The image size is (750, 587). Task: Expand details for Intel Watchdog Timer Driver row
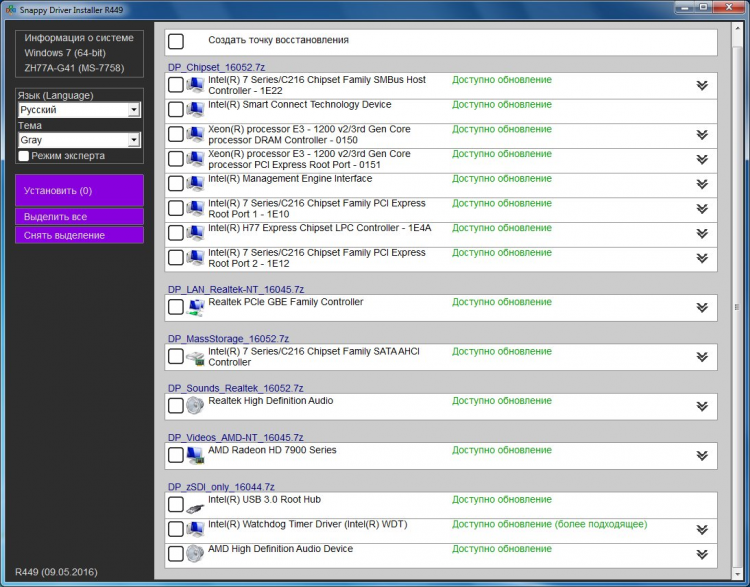[702, 530]
